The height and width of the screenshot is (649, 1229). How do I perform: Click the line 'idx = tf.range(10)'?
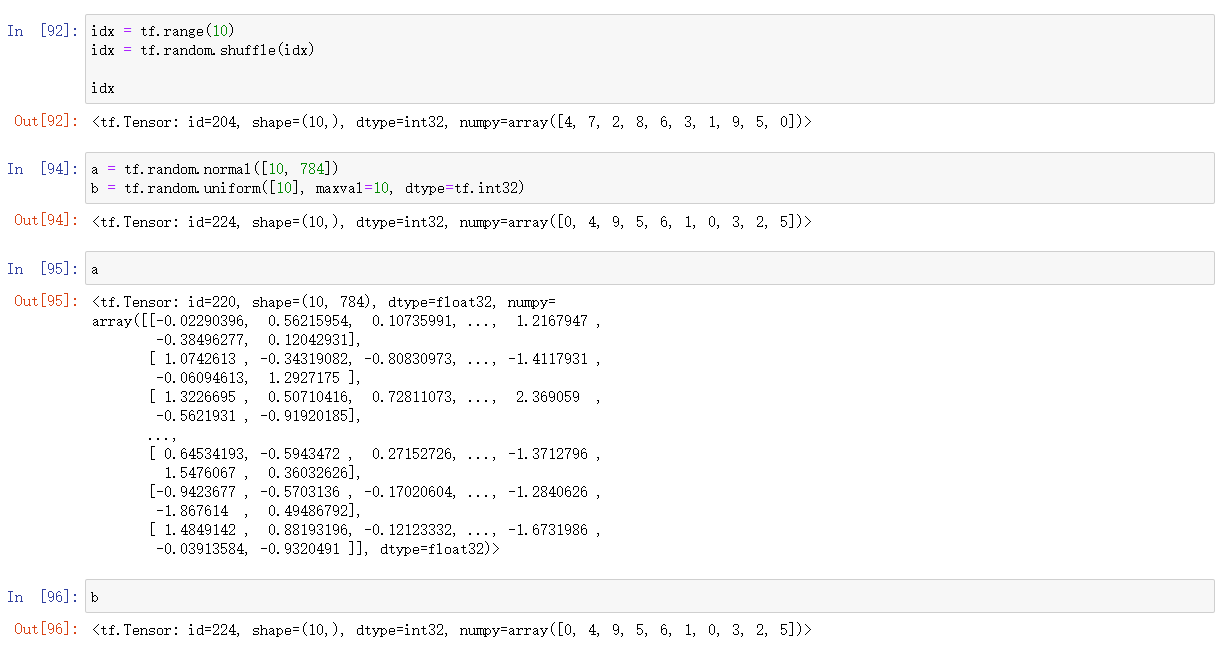(163, 31)
